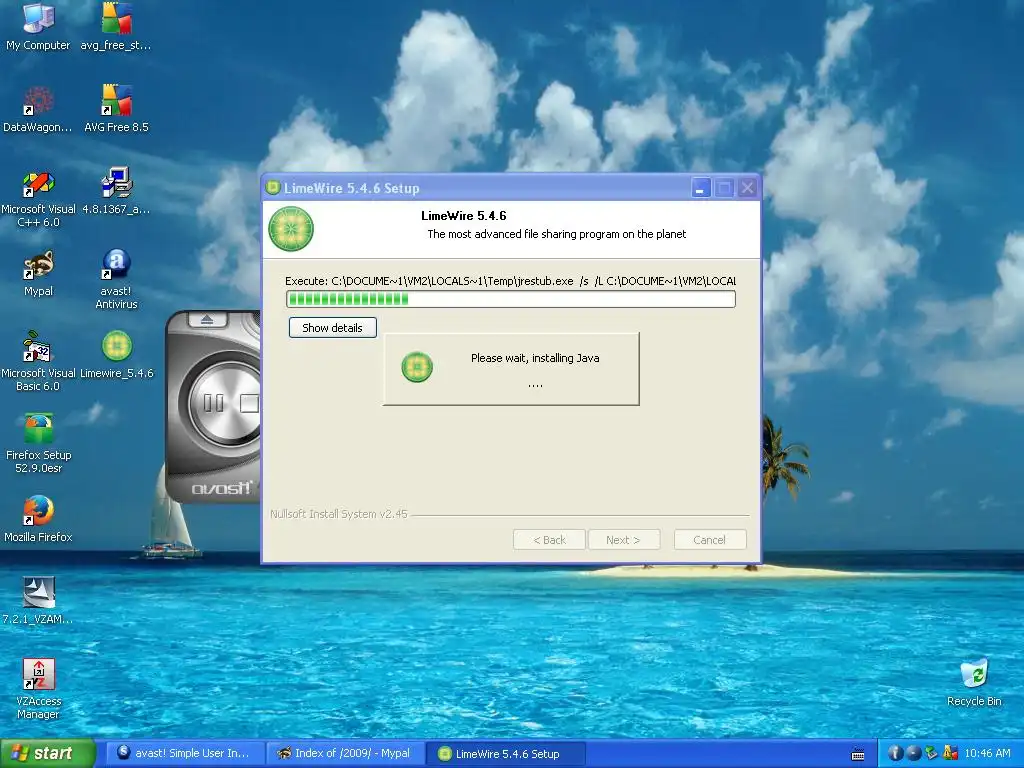The height and width of the screenshot is (768, 1024).
Task: Select the Firefox Setup 52.9.0esr icon
Action: [x=38, y=443]
